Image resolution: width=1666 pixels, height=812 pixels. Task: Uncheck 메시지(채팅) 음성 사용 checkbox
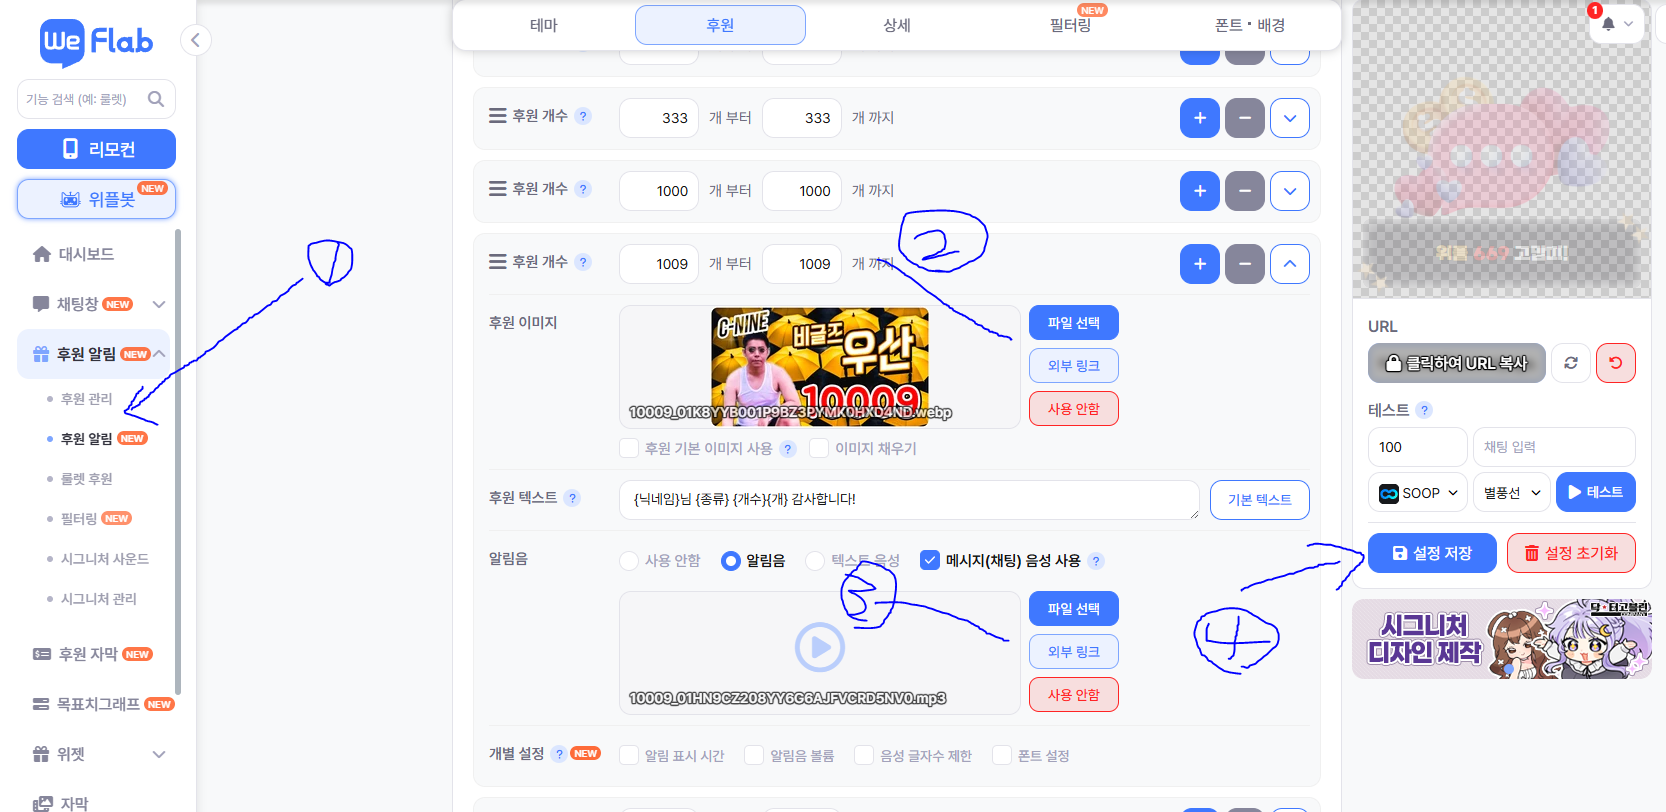pos(930,561)
